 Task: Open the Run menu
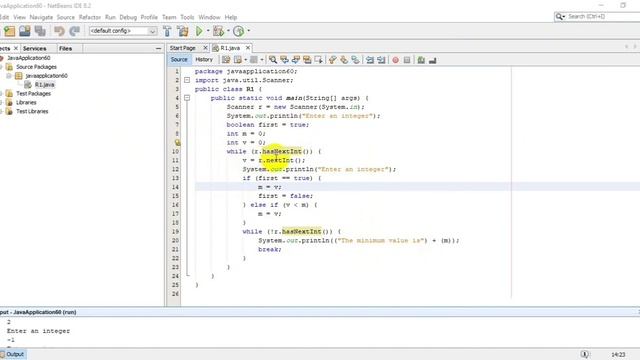tap(110, 17)
